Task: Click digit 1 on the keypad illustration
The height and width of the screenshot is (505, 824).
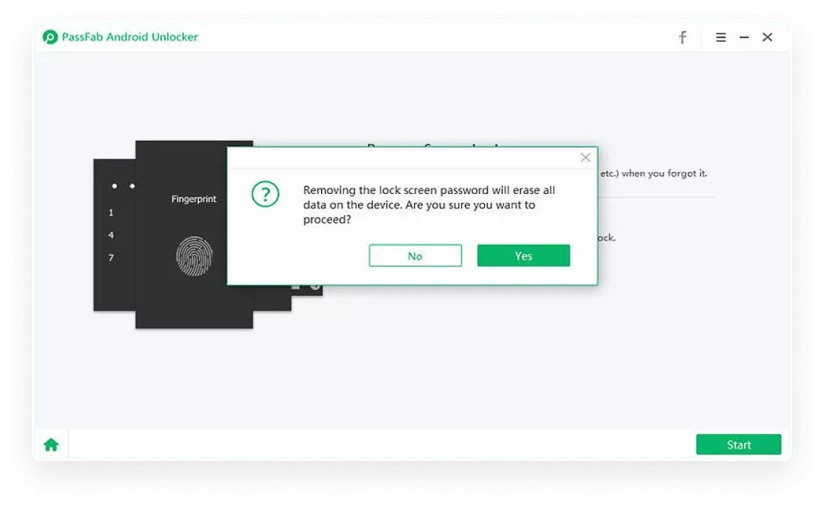Action: pos(111,212)
